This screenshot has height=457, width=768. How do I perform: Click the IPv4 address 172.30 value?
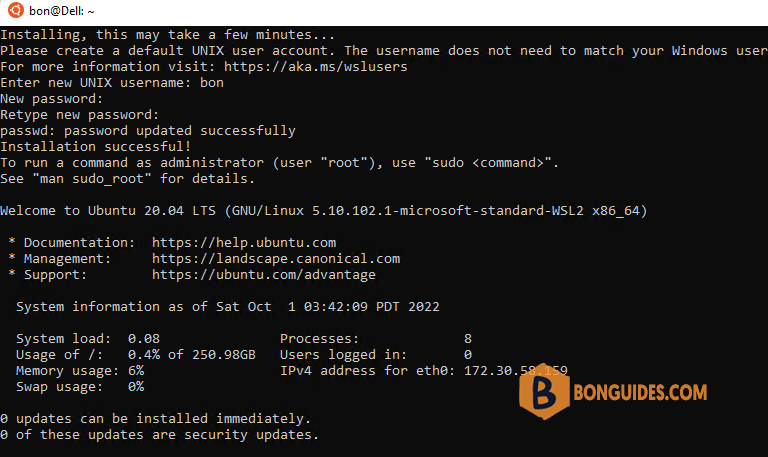[516, 371]
